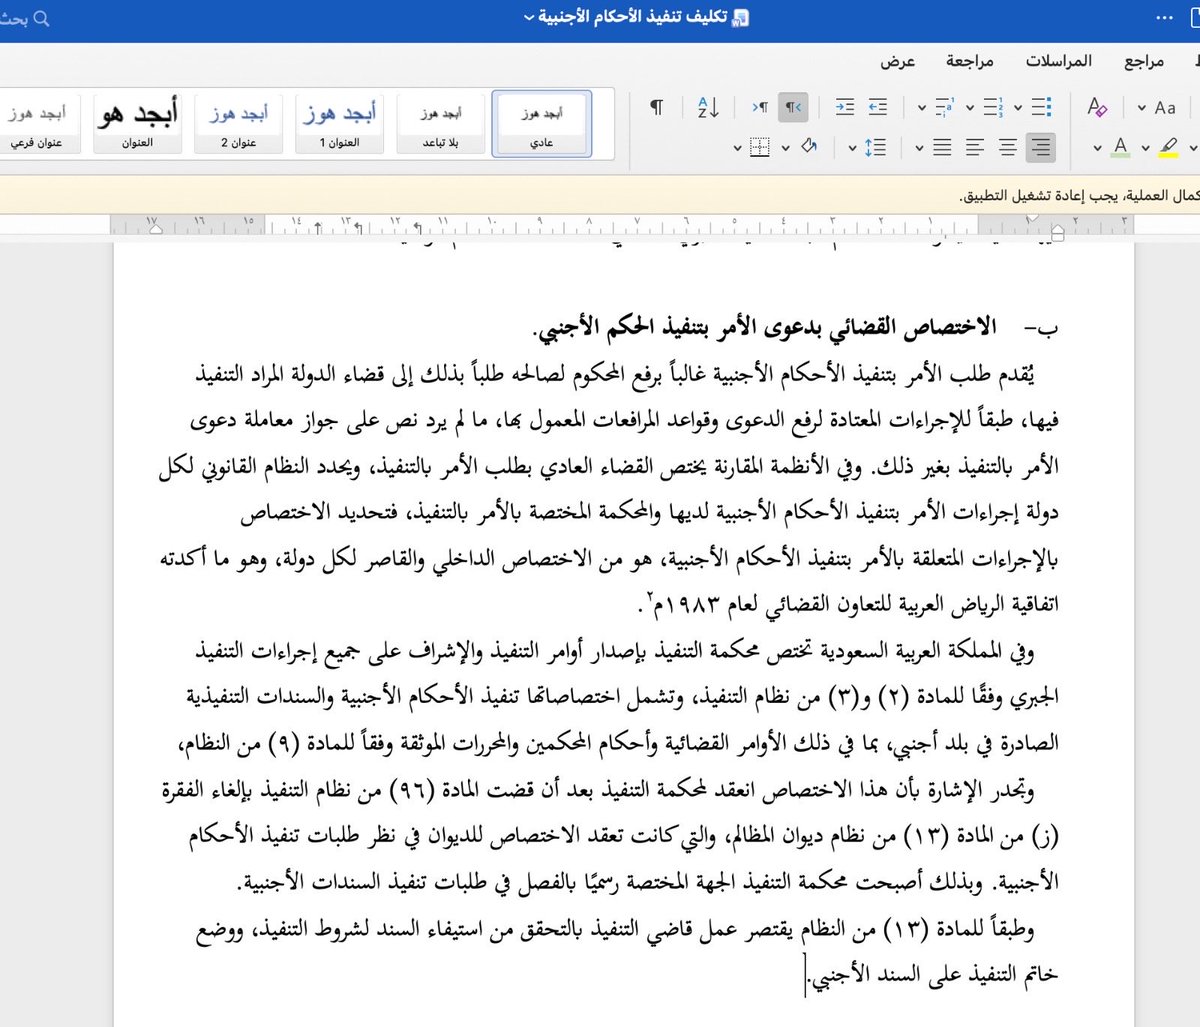
Task: Place cursor after خاتم التنفيذ على السند الأجنبي
Action: (x=807, y=975)
